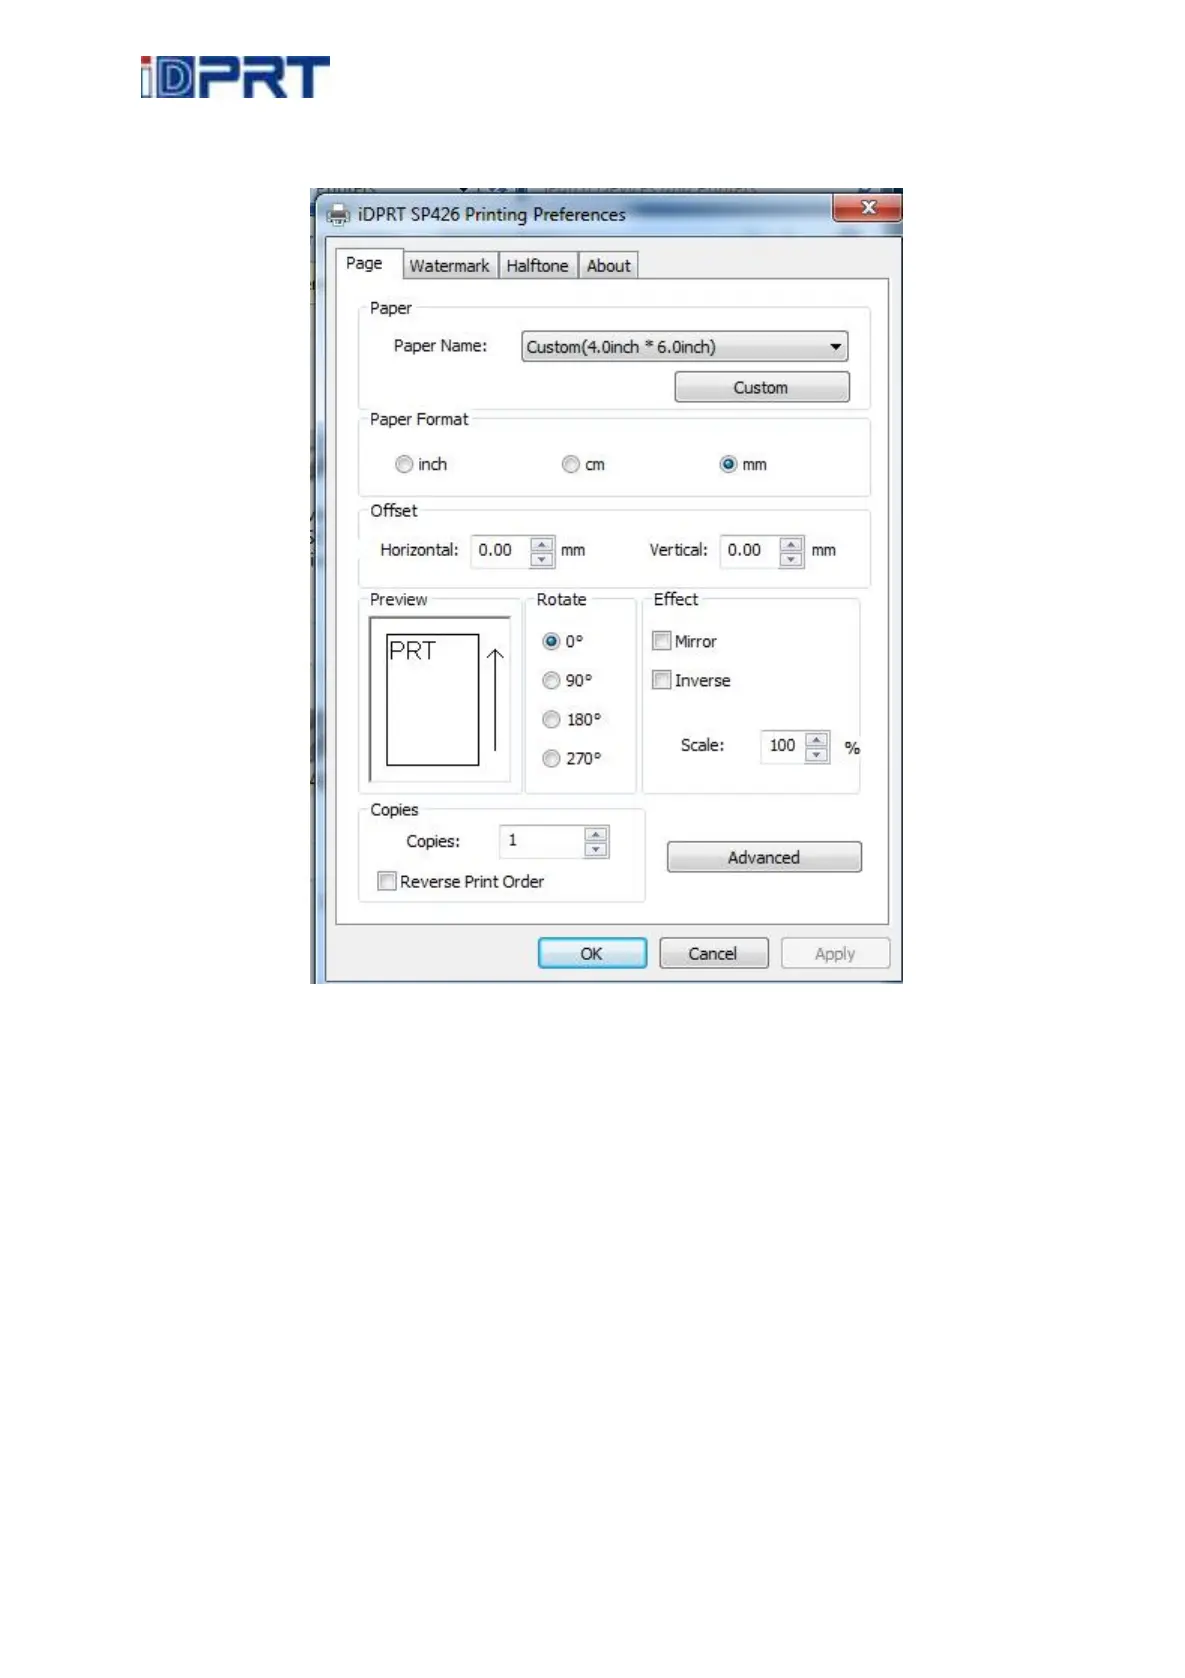
Task: Open the Advanced settings button
Action: 764,857
